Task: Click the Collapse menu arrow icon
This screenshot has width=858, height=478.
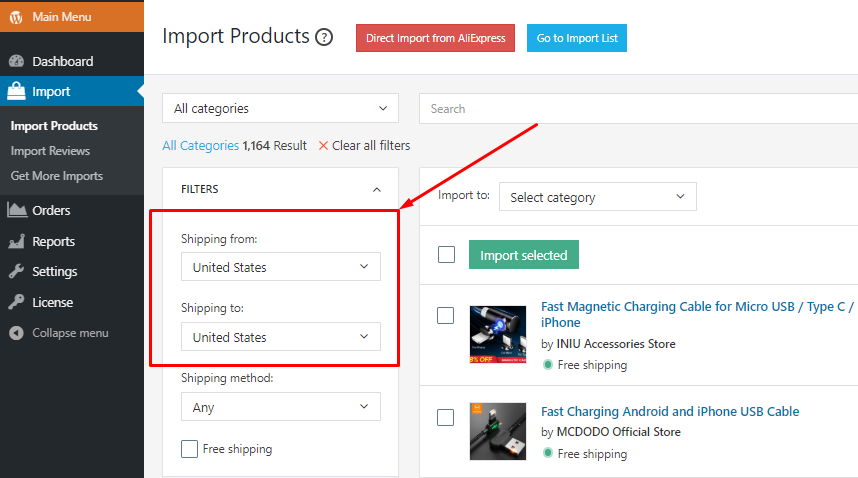Action: (x=16, y=333)
